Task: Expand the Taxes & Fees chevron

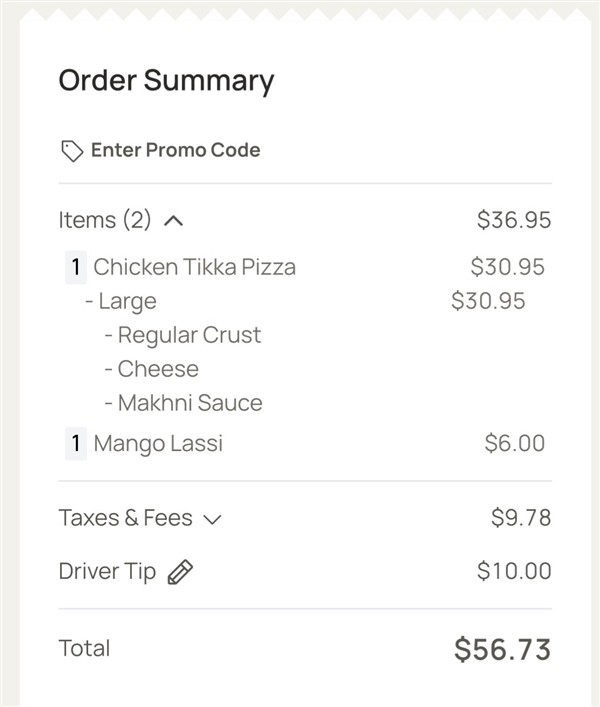Action: pos(212,519)
